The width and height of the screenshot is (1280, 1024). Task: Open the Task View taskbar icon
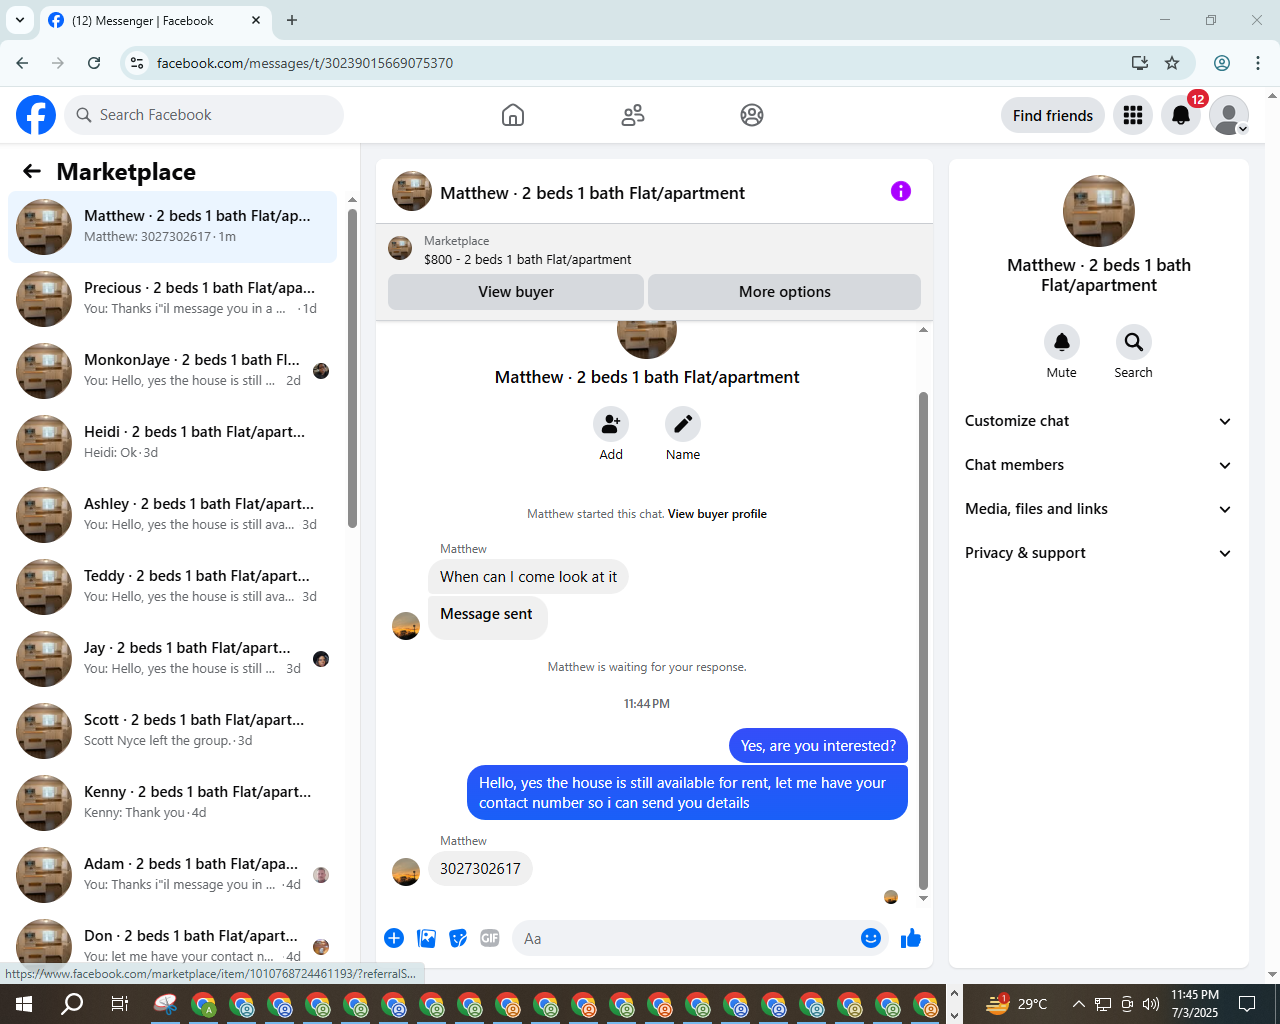tap(119, 1004)
